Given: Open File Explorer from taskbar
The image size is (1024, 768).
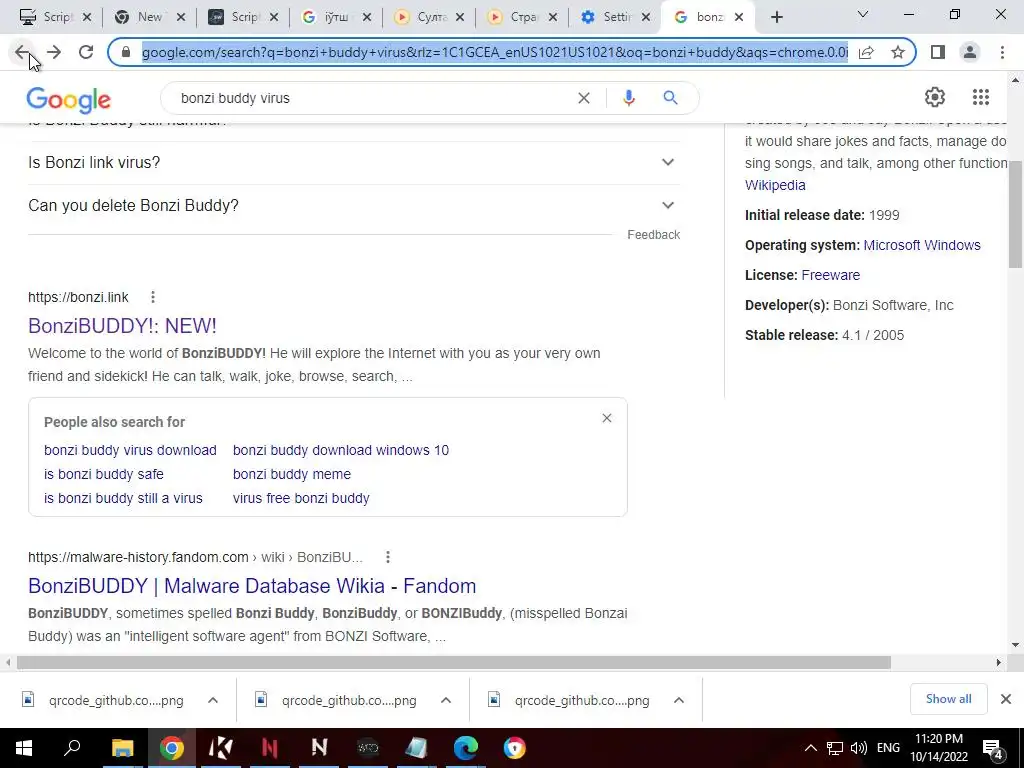Looking at the screenshot, I should pos(122,748).
